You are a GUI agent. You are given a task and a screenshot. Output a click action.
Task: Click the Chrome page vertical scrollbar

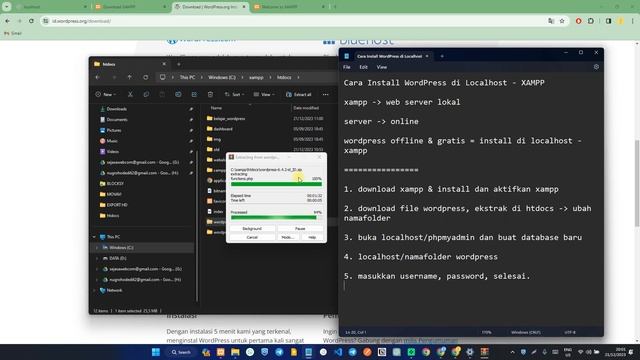click(637, 183)
